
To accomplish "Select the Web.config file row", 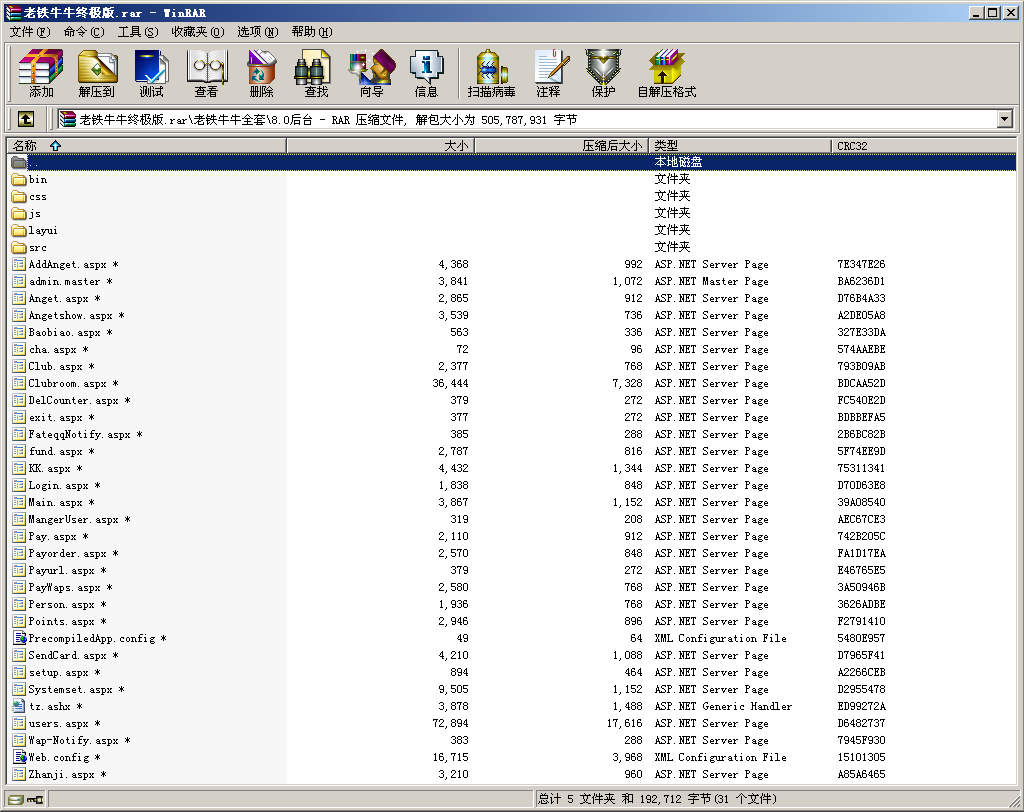I will pyautogui.click(x=59, y=758).
